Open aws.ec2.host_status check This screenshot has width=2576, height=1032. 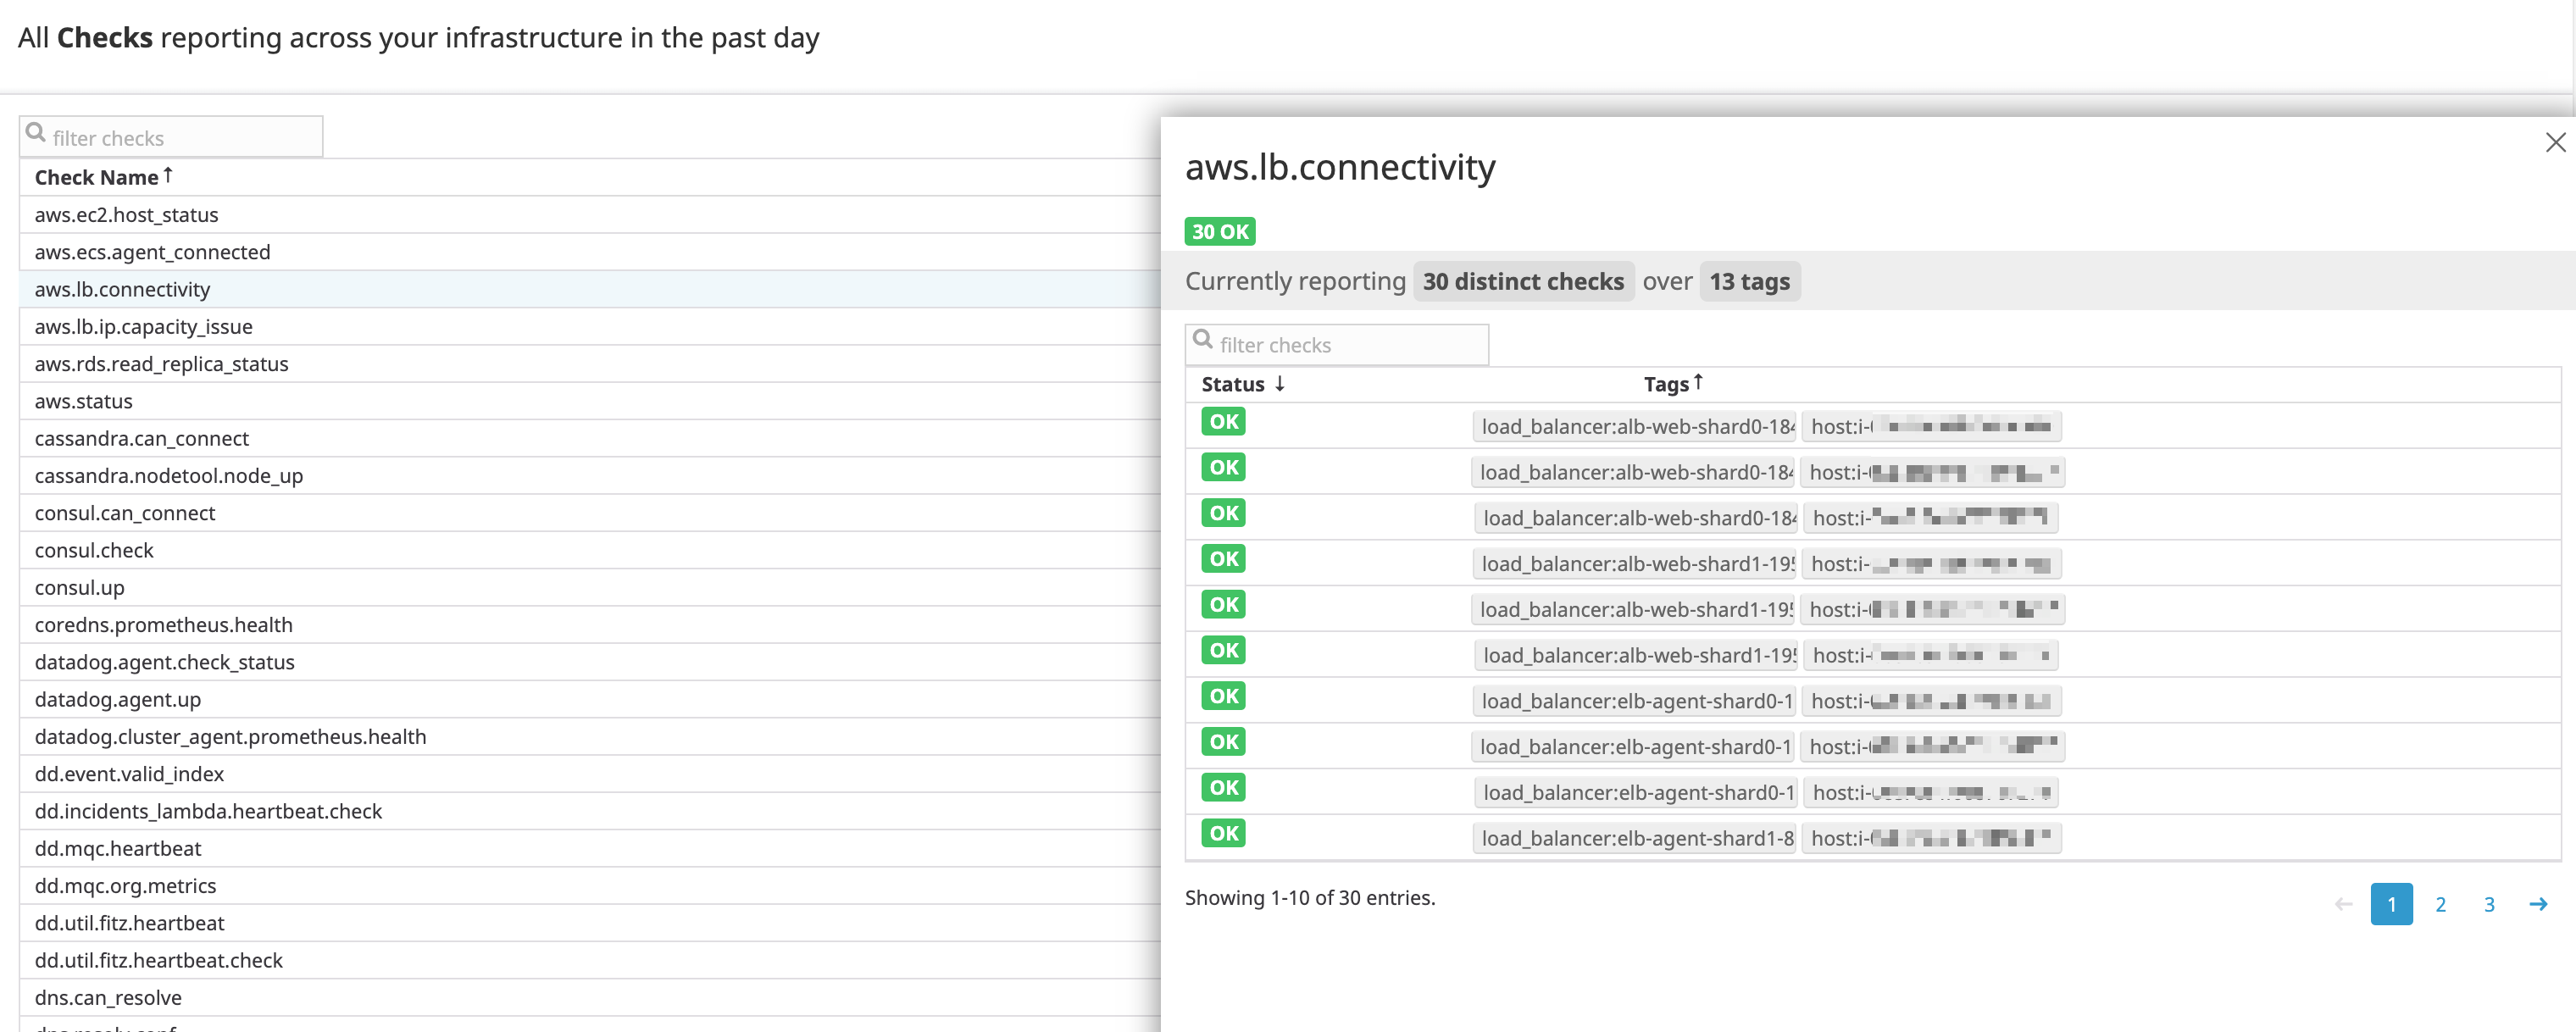click(126, 215)
